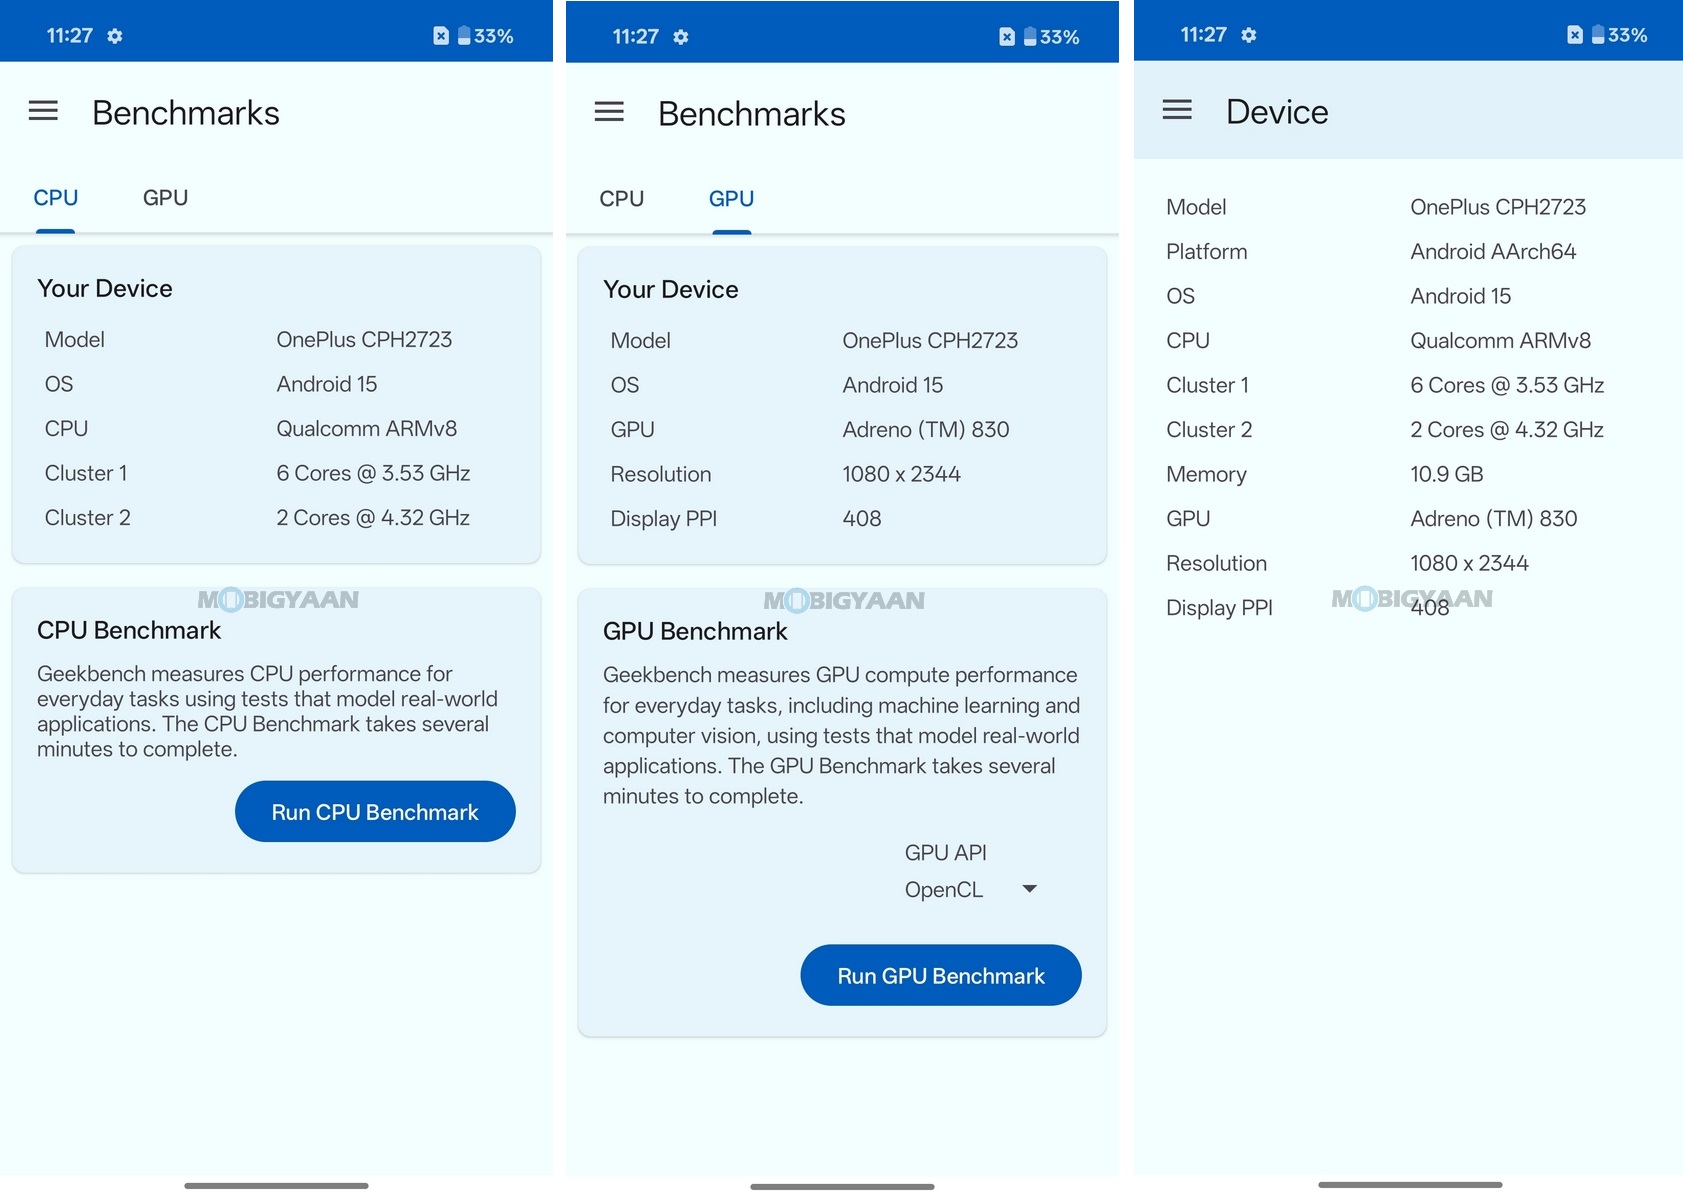Tap 'Benchmarks' title on middle screen
This screenshot has width=1683, height=1200.
click(x=752, y=114)
